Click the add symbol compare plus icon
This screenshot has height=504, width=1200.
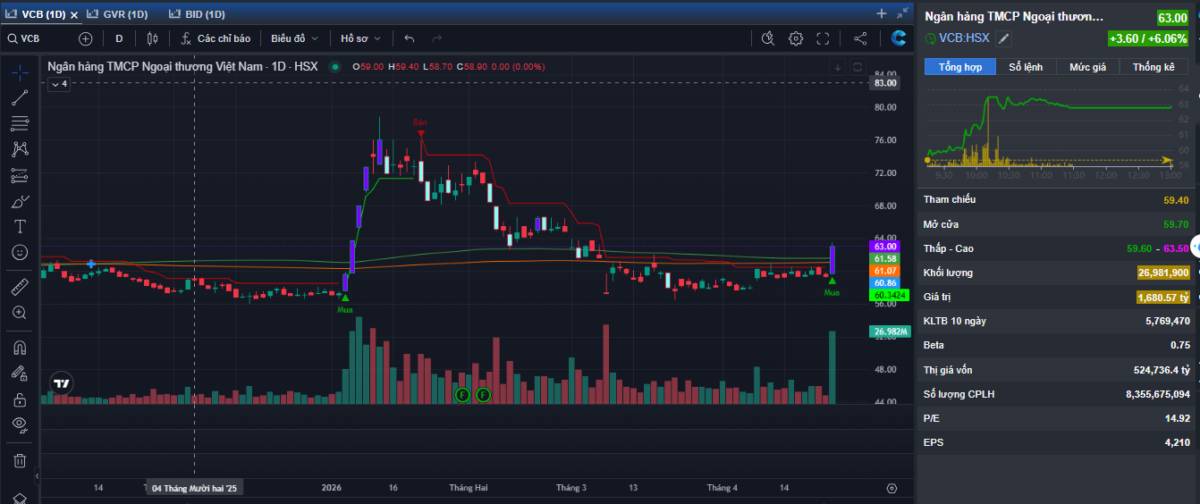pos(85,38)
